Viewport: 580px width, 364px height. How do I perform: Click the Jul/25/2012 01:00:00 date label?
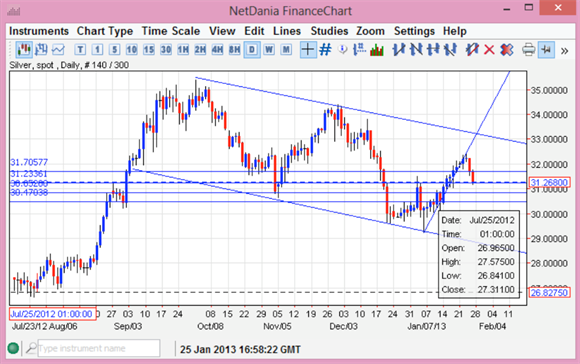pos(52,314)
